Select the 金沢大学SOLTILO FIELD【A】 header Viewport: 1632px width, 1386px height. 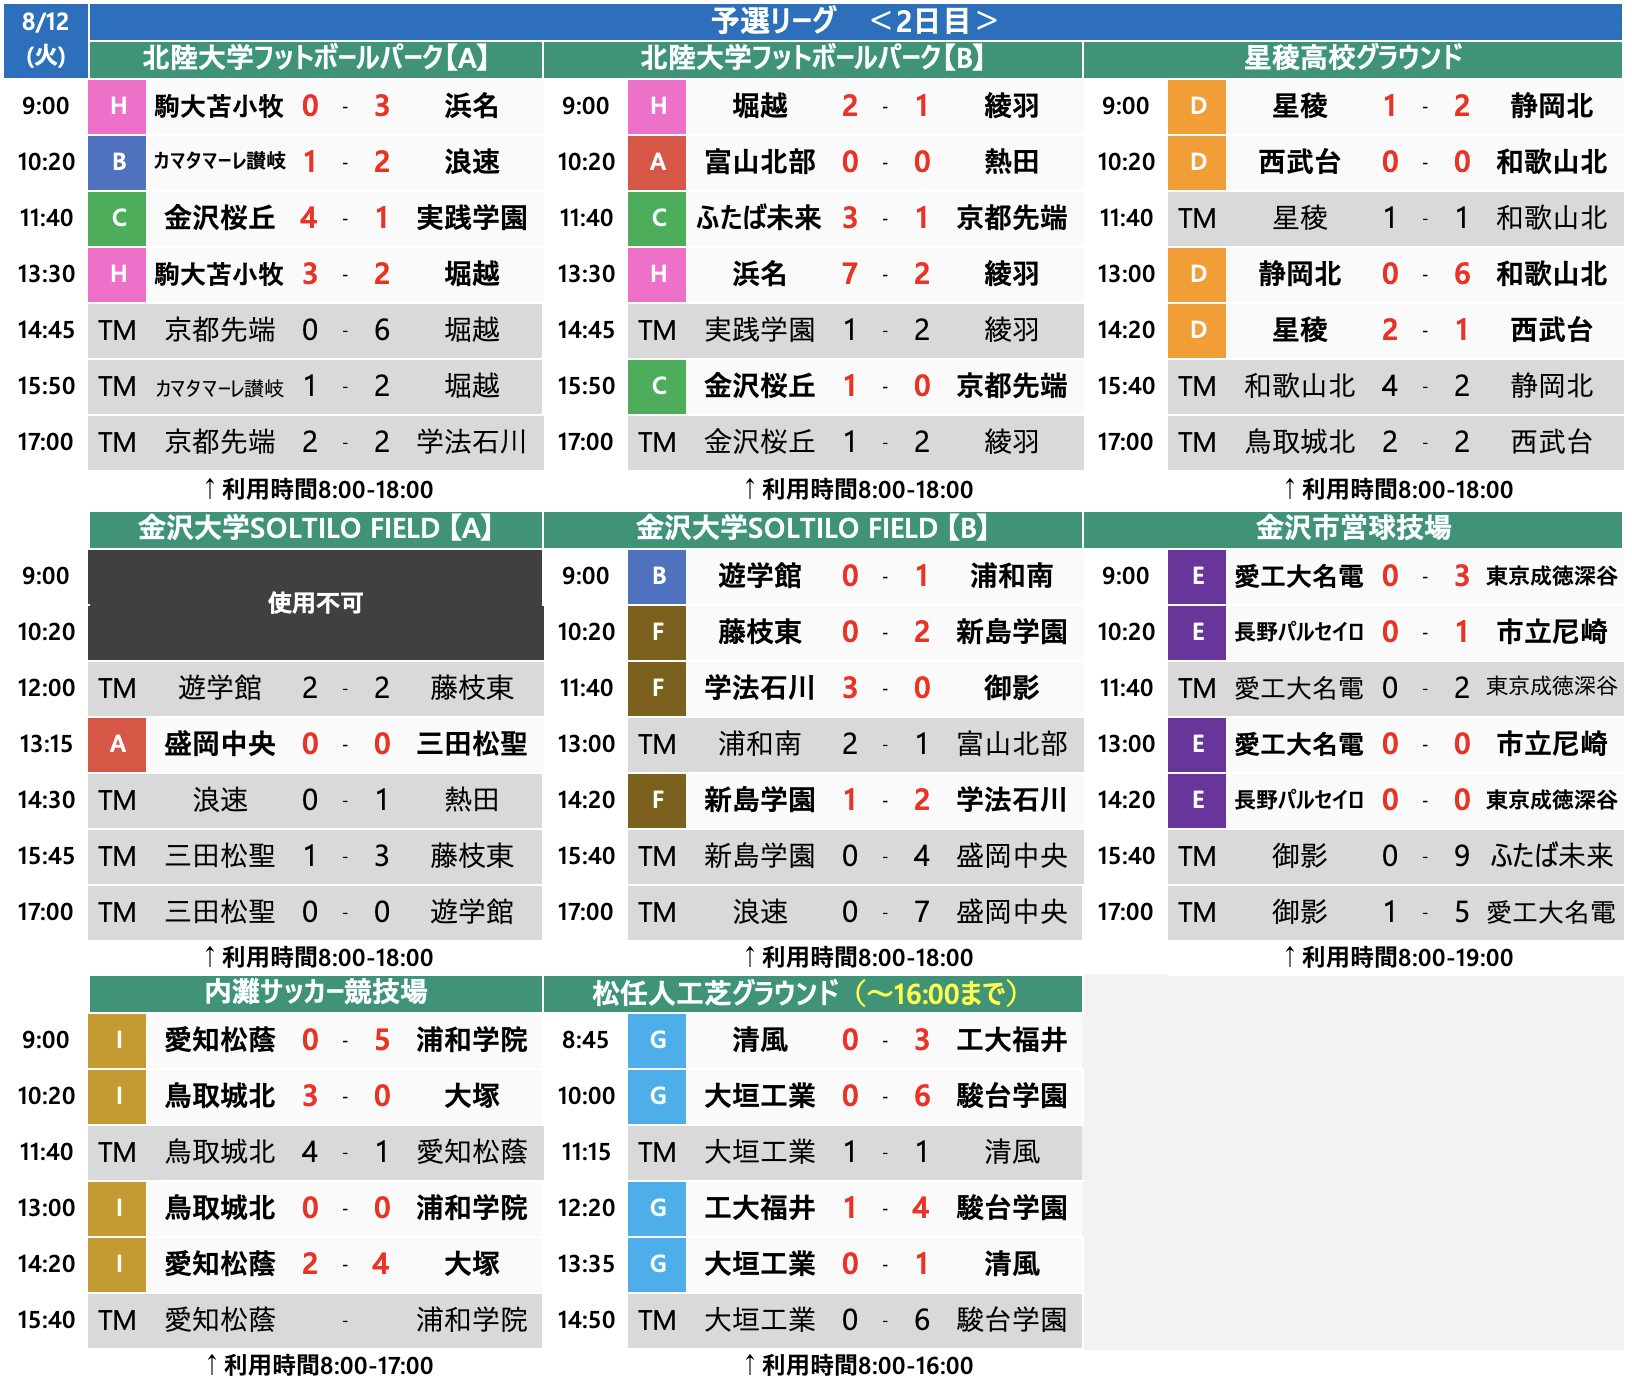pos(315,528)
